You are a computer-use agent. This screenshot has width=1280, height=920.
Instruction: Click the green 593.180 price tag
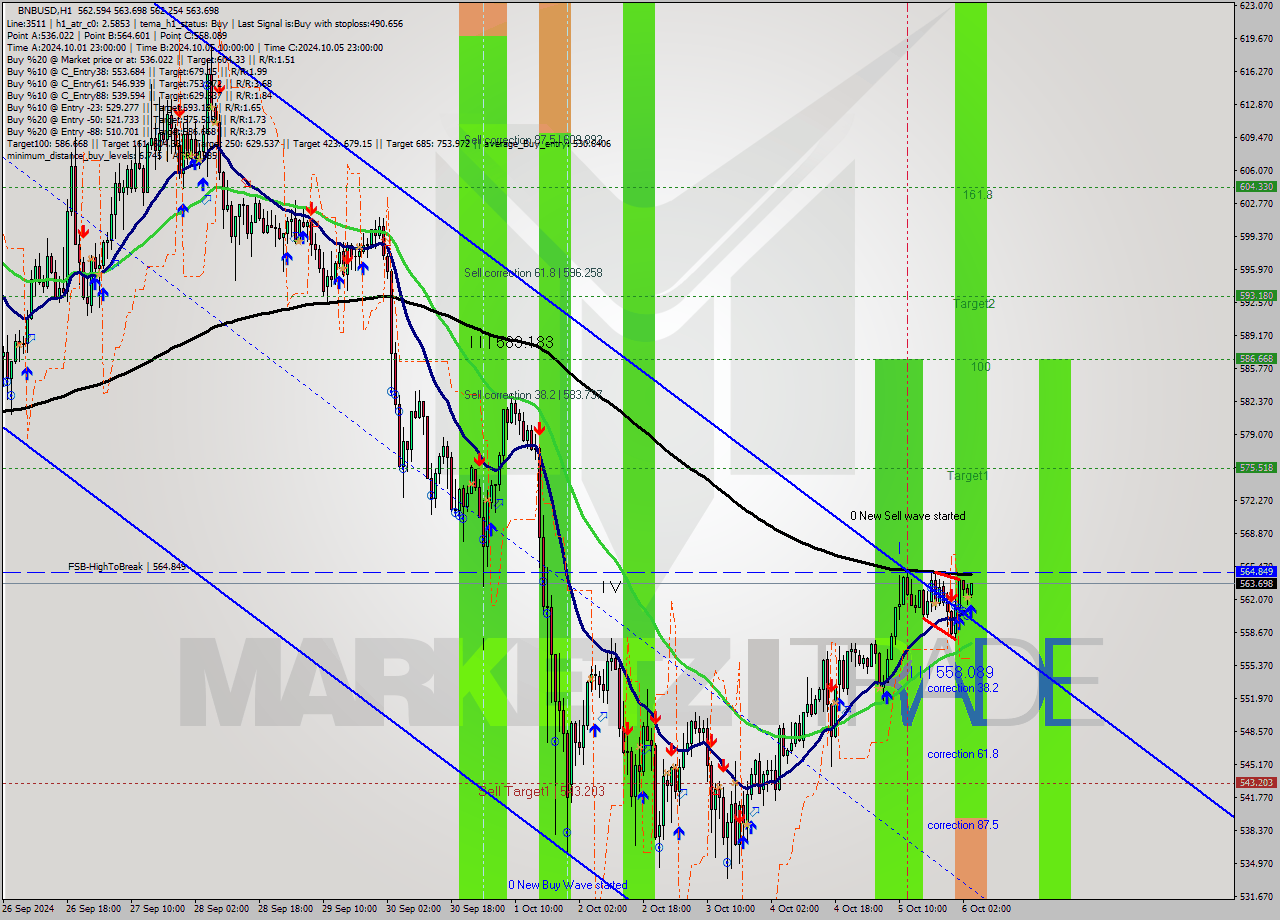pyautogui.click(x=1256, y=296)
